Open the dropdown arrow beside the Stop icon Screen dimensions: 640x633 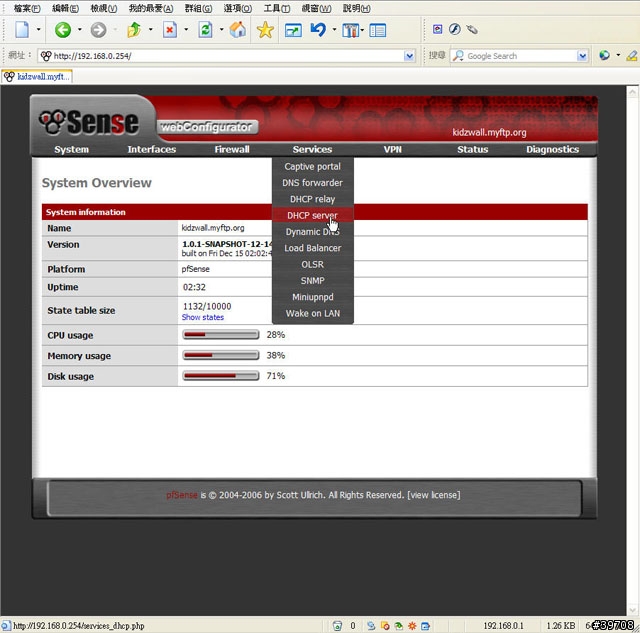[186, 29]
